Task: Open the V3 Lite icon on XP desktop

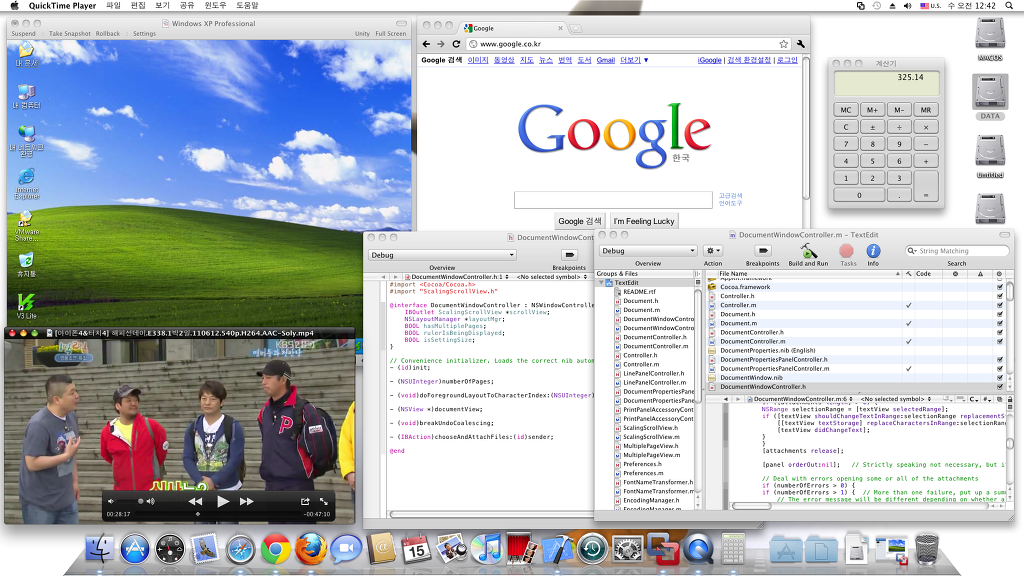Action: pyautogui.click(x=26, y=306)
